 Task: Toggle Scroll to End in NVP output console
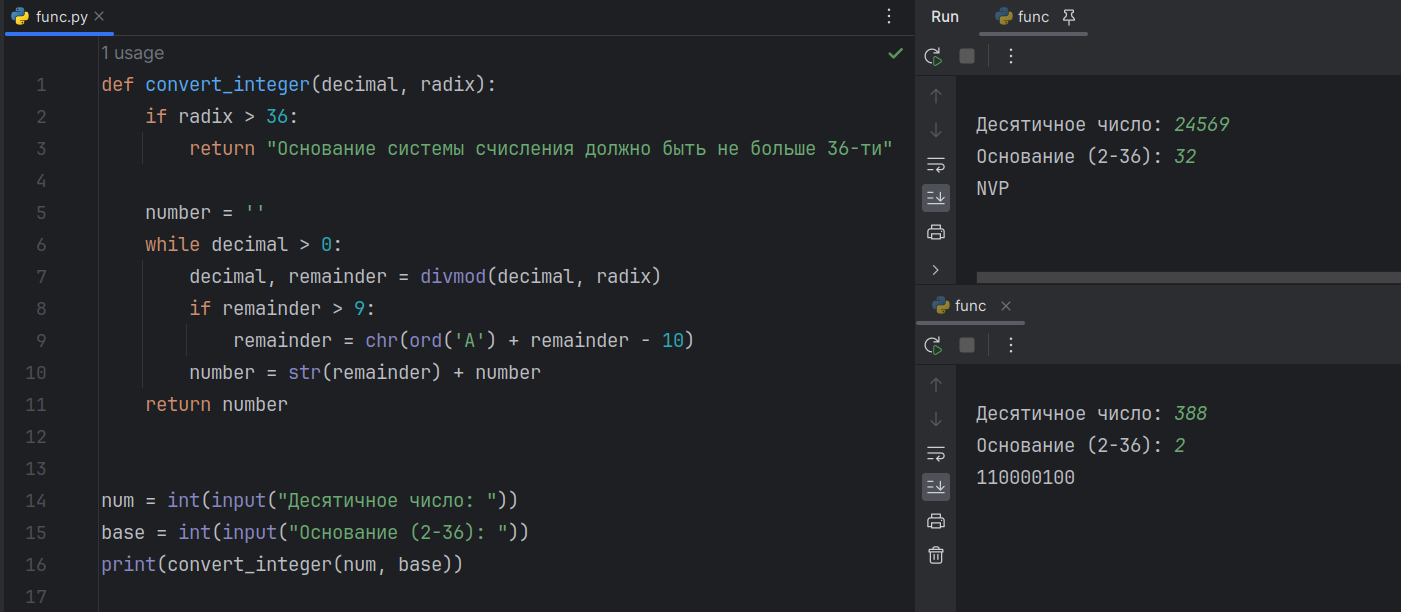pyautogui.click(x=936, y=198)
